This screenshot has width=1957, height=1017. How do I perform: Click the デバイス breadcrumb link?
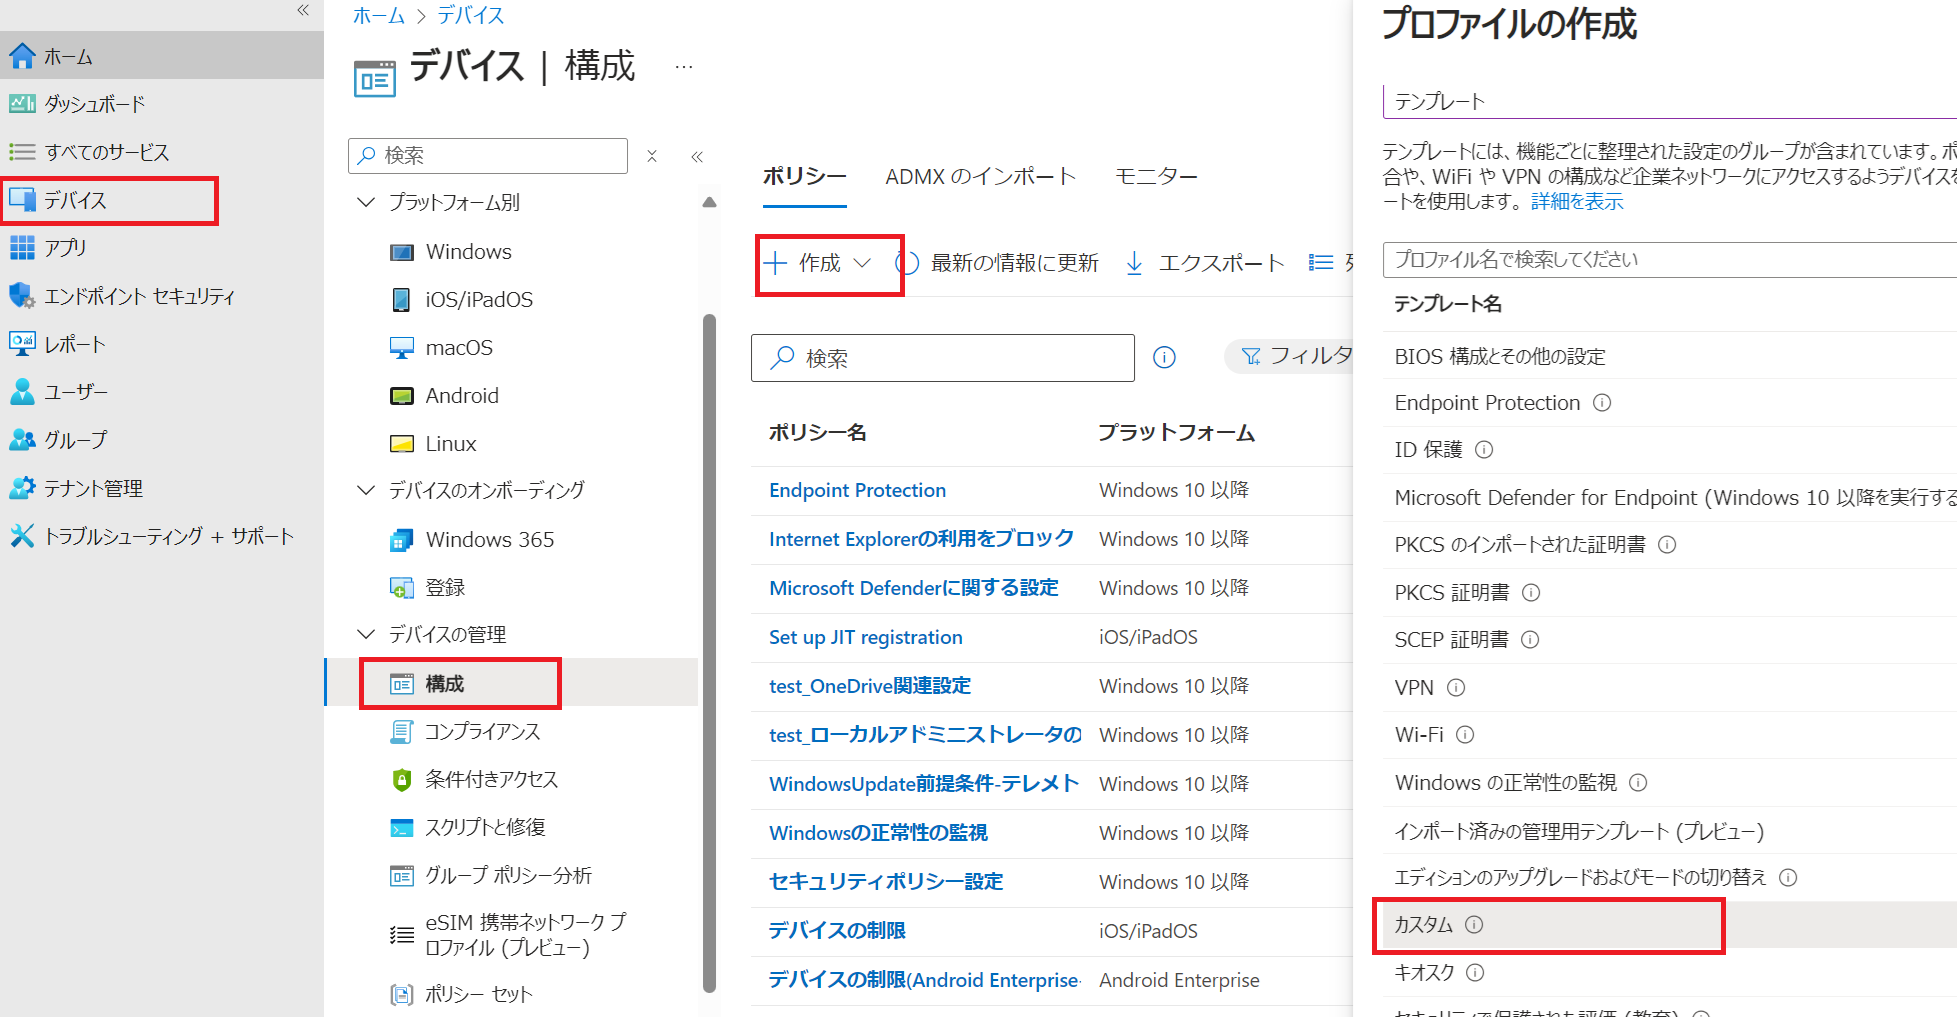pyautogui.click(x=471, y=15)
